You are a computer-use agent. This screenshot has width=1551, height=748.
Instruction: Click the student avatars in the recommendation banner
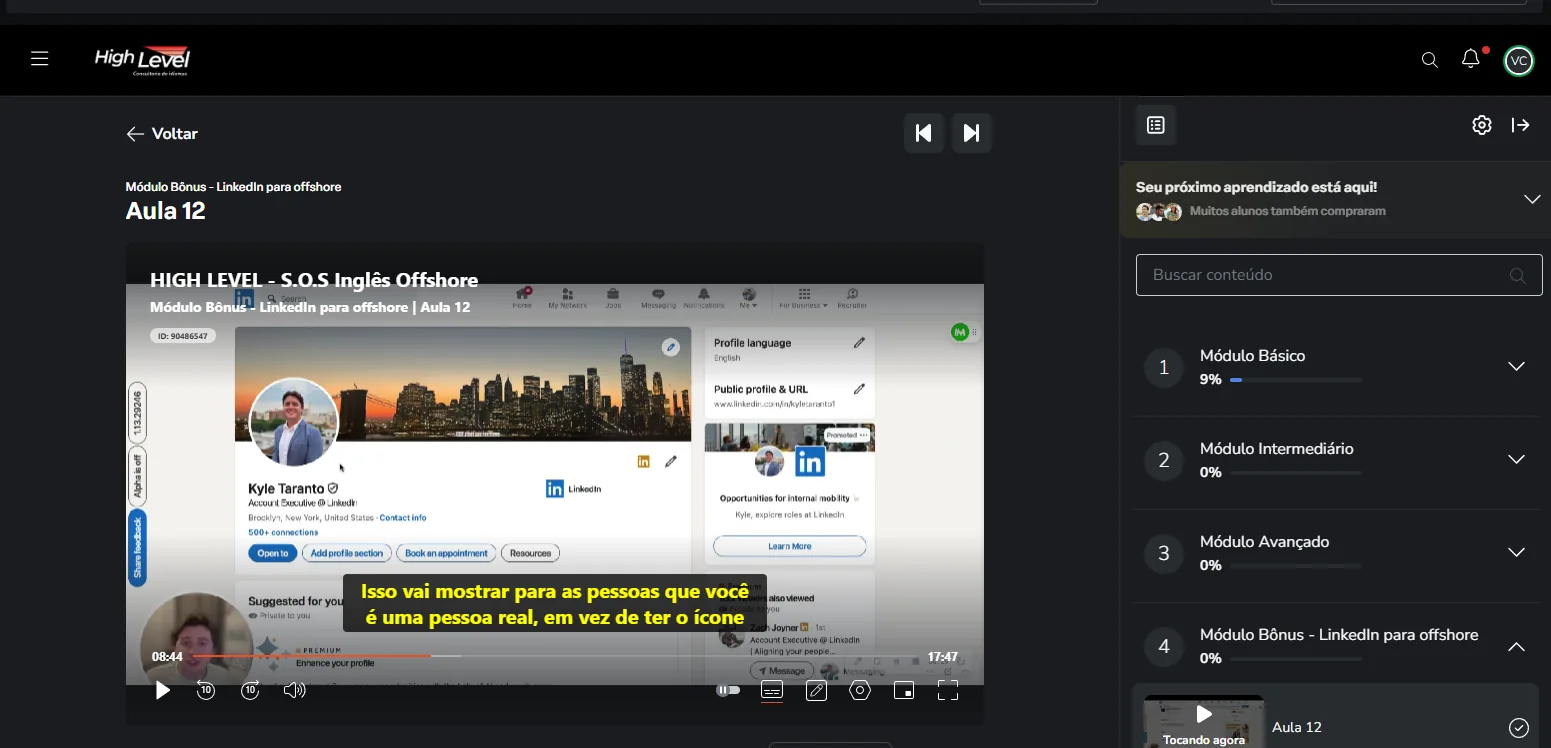click(x=1159, y=212)
